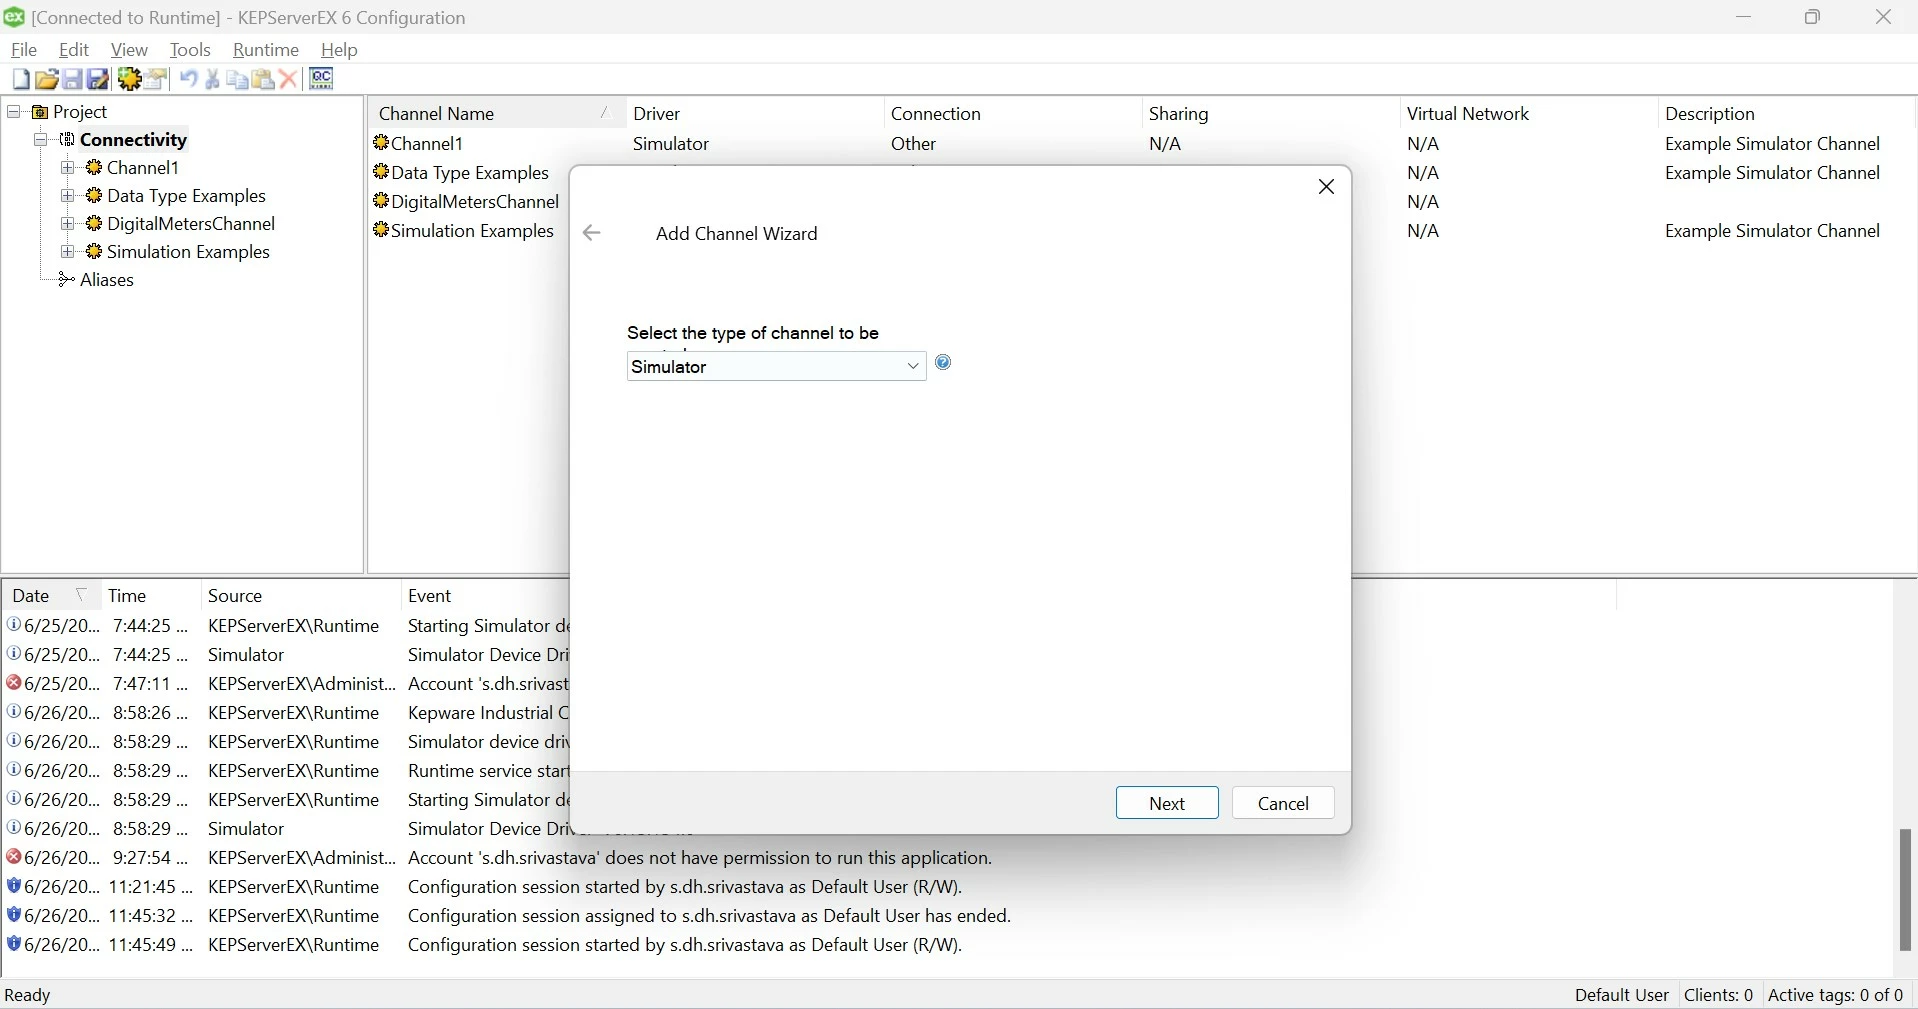Click the KEPServerEX icon in the title bar
The image size is (1918, 1009).
tap(14, 17)
